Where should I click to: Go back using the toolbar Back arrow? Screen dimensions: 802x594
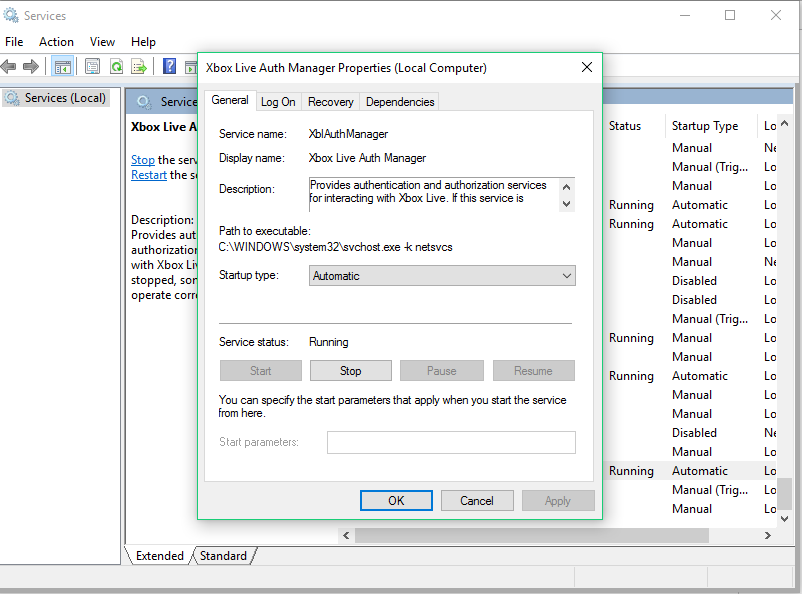tap(9, 67)
